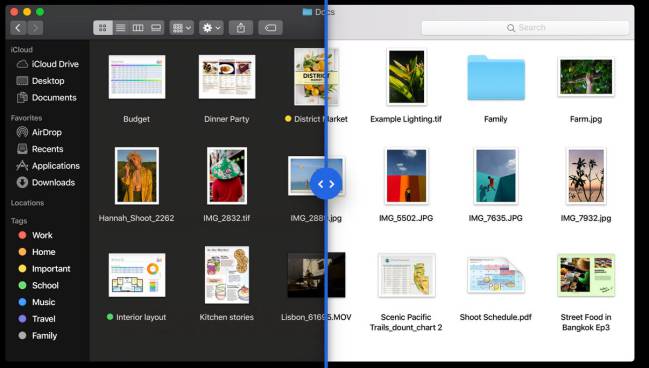This screenshot has height=368, width=649.
Task: Open the group-by arrangement dropdown
Action: pos(181,28)
